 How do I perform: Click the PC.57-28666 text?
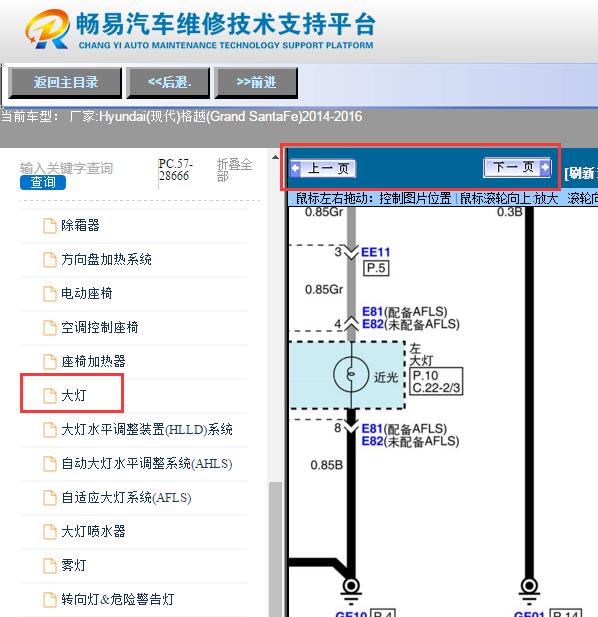pyautogui.click(x=175, y=170)
